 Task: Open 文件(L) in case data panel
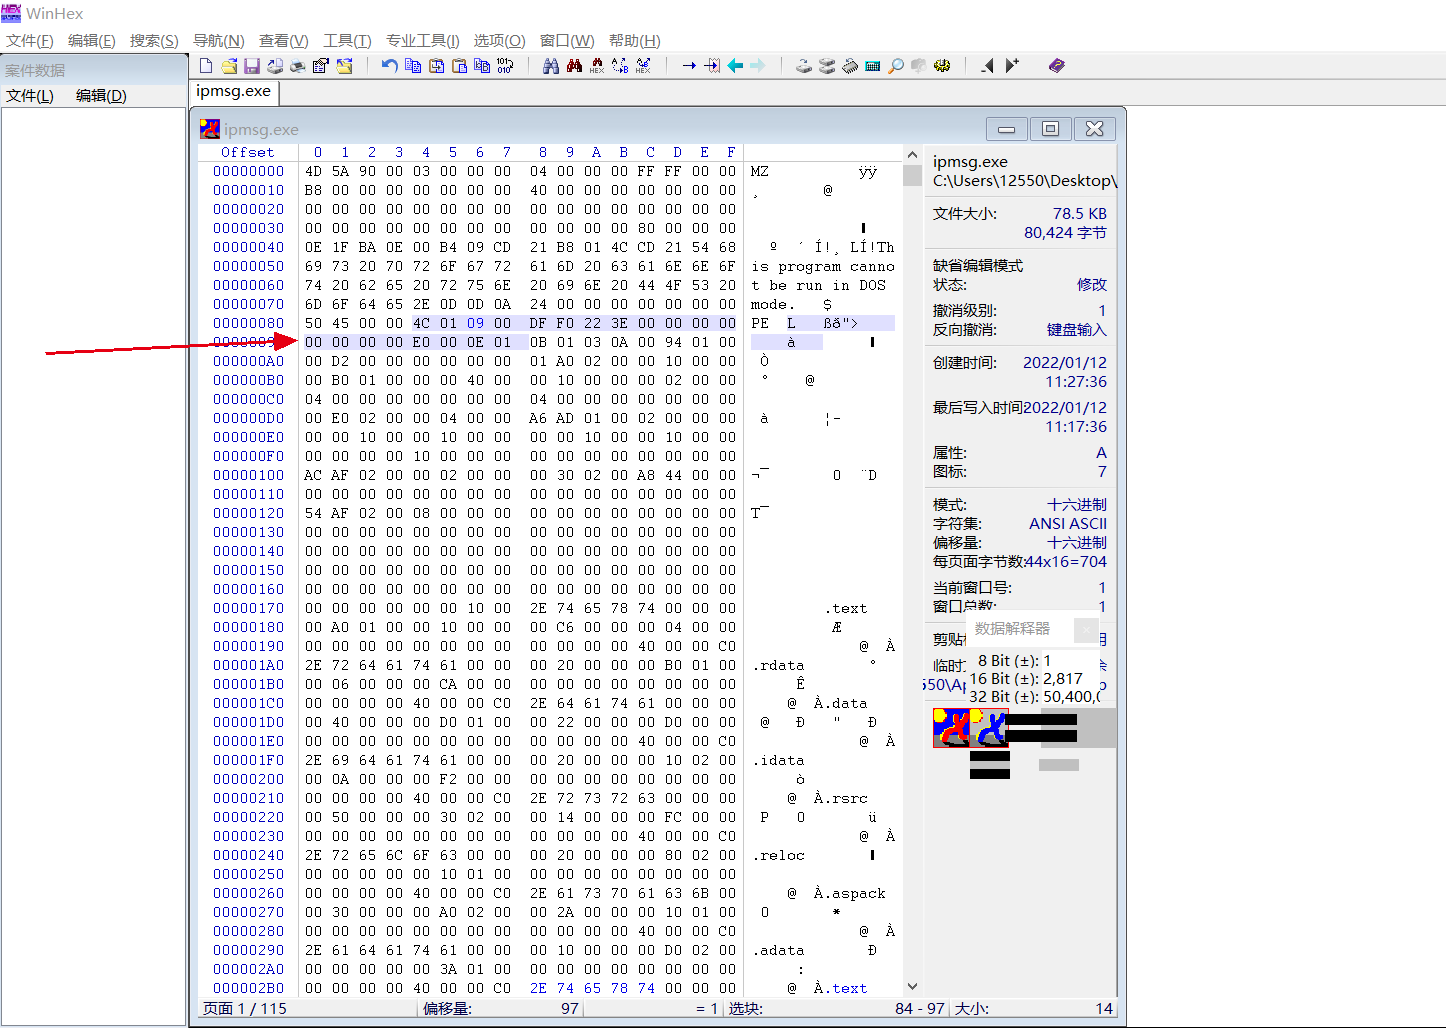pos(30,96)
